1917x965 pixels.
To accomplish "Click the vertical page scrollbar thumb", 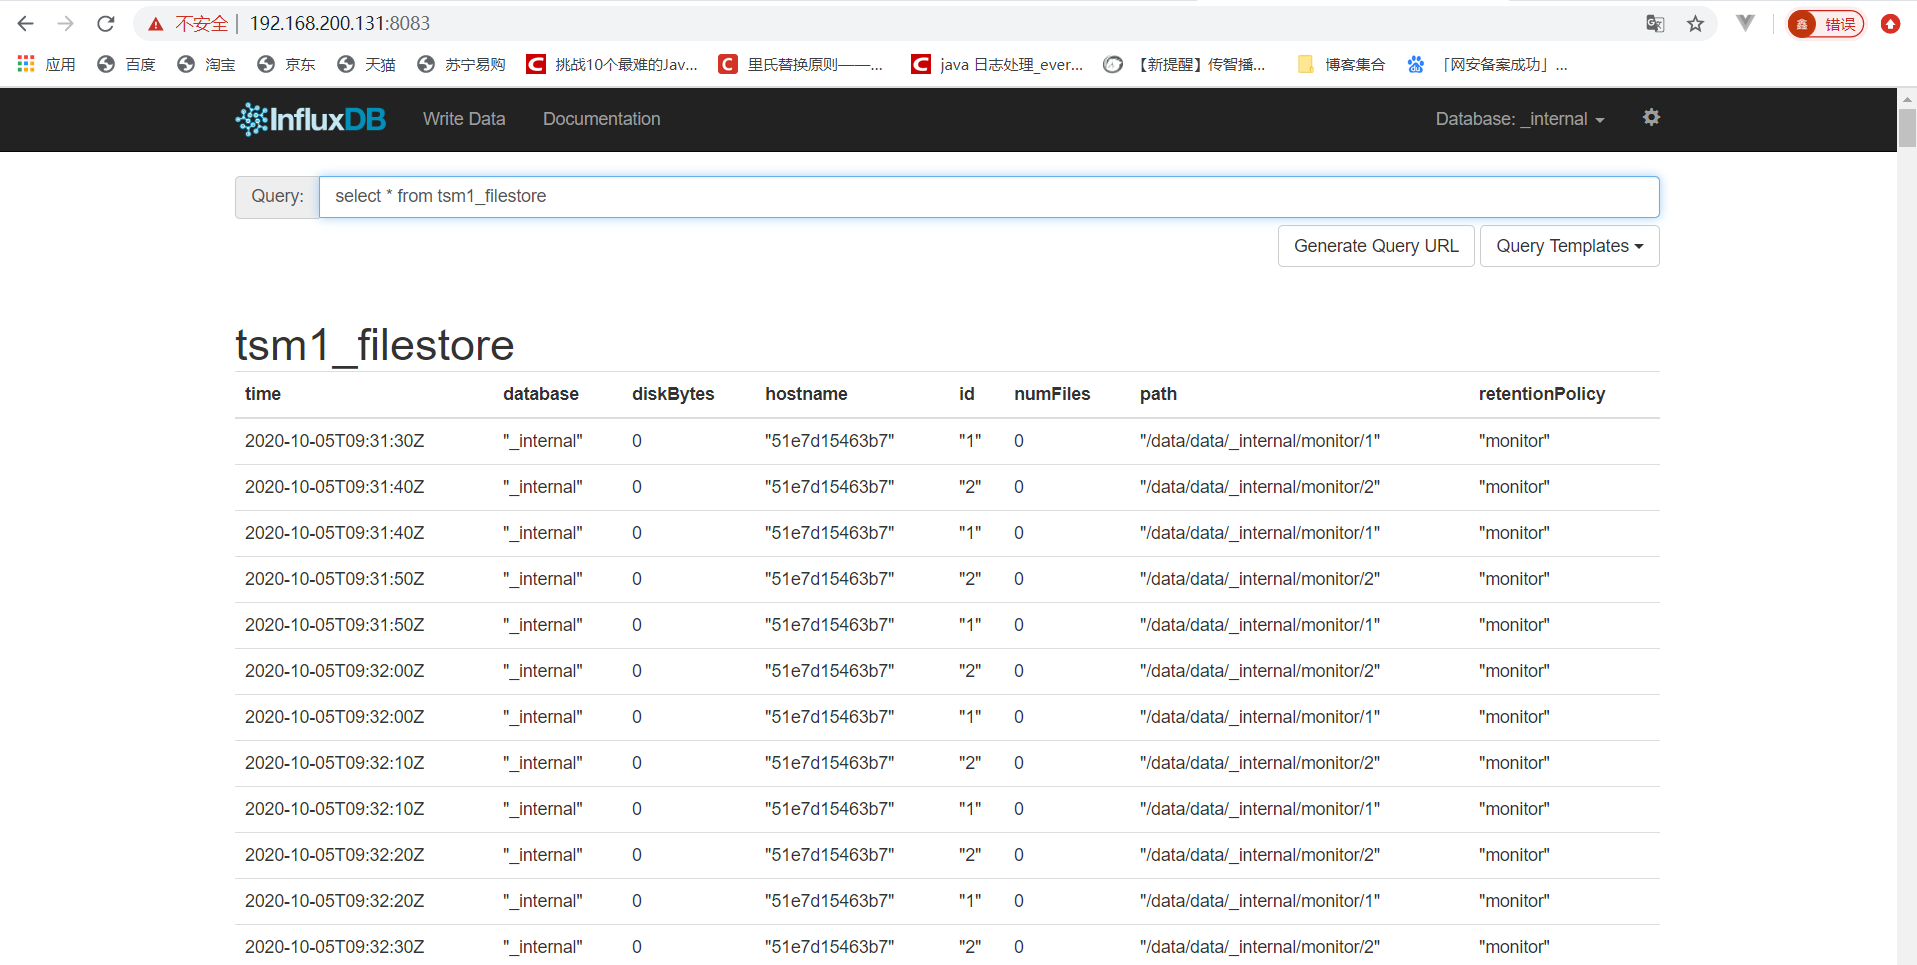I will coord(1907,127).
